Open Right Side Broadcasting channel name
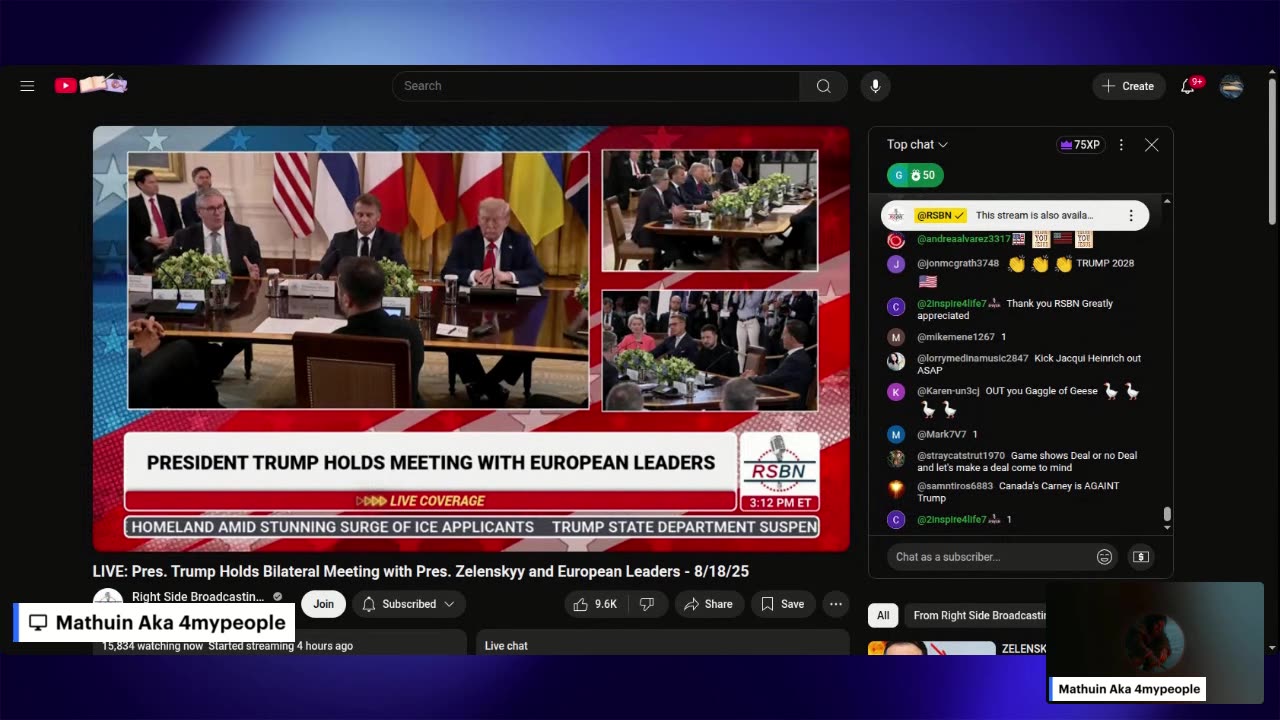 pos(198,597)
